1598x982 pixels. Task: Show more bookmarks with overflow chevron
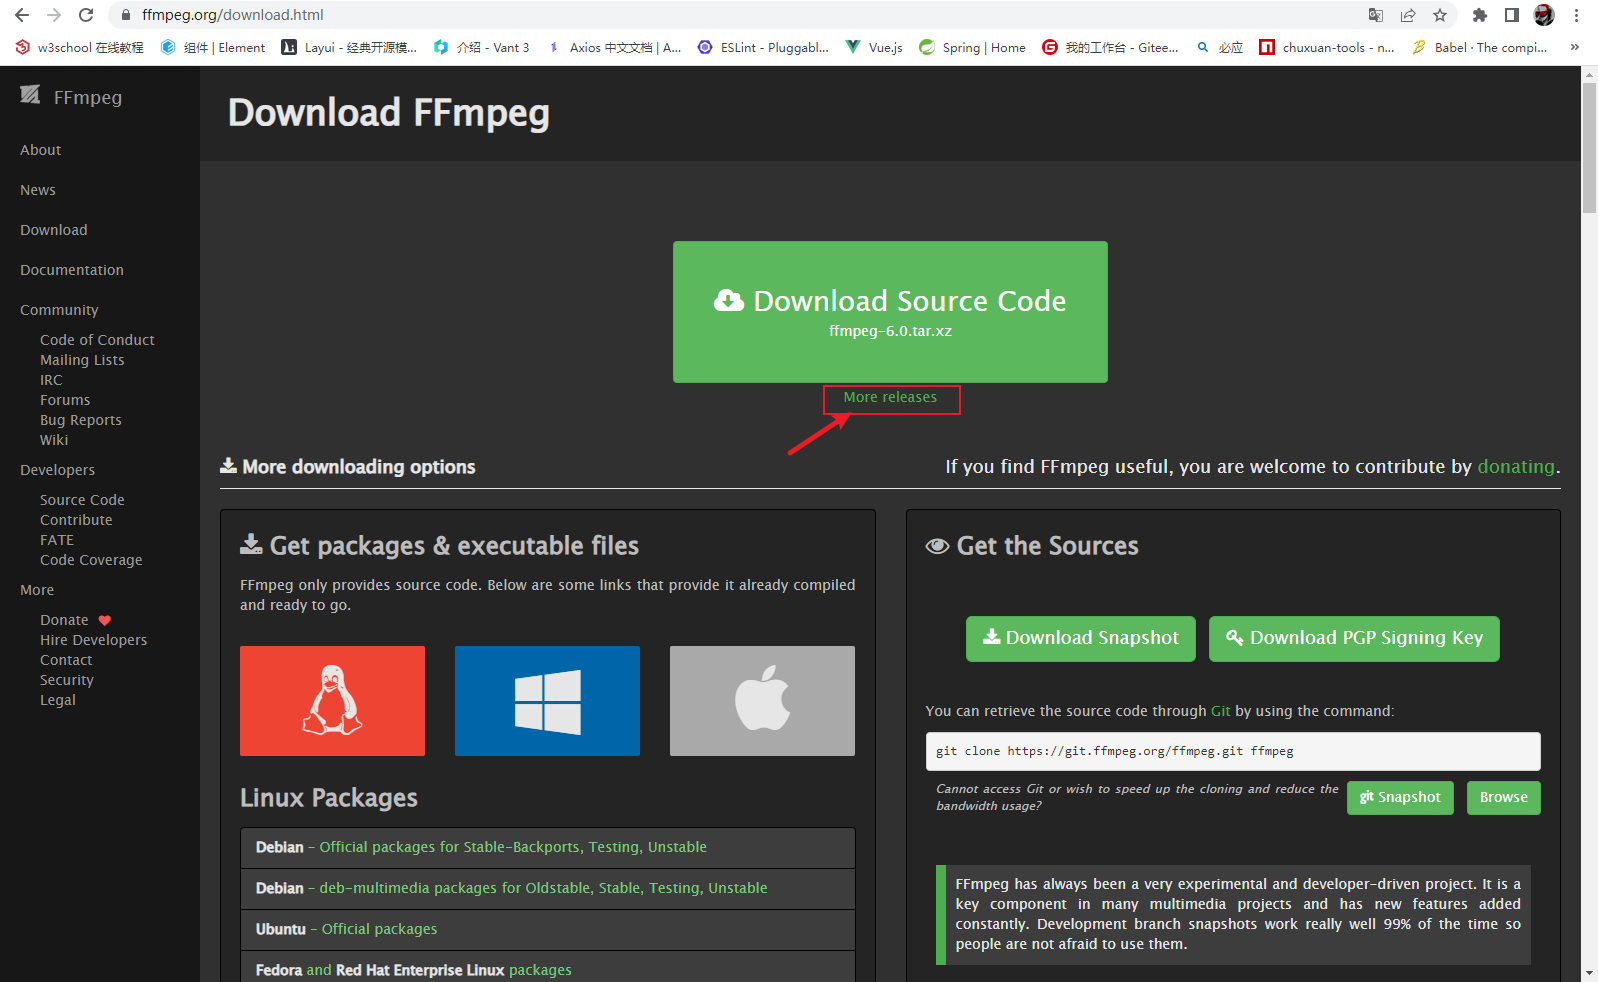point(1575,47)
